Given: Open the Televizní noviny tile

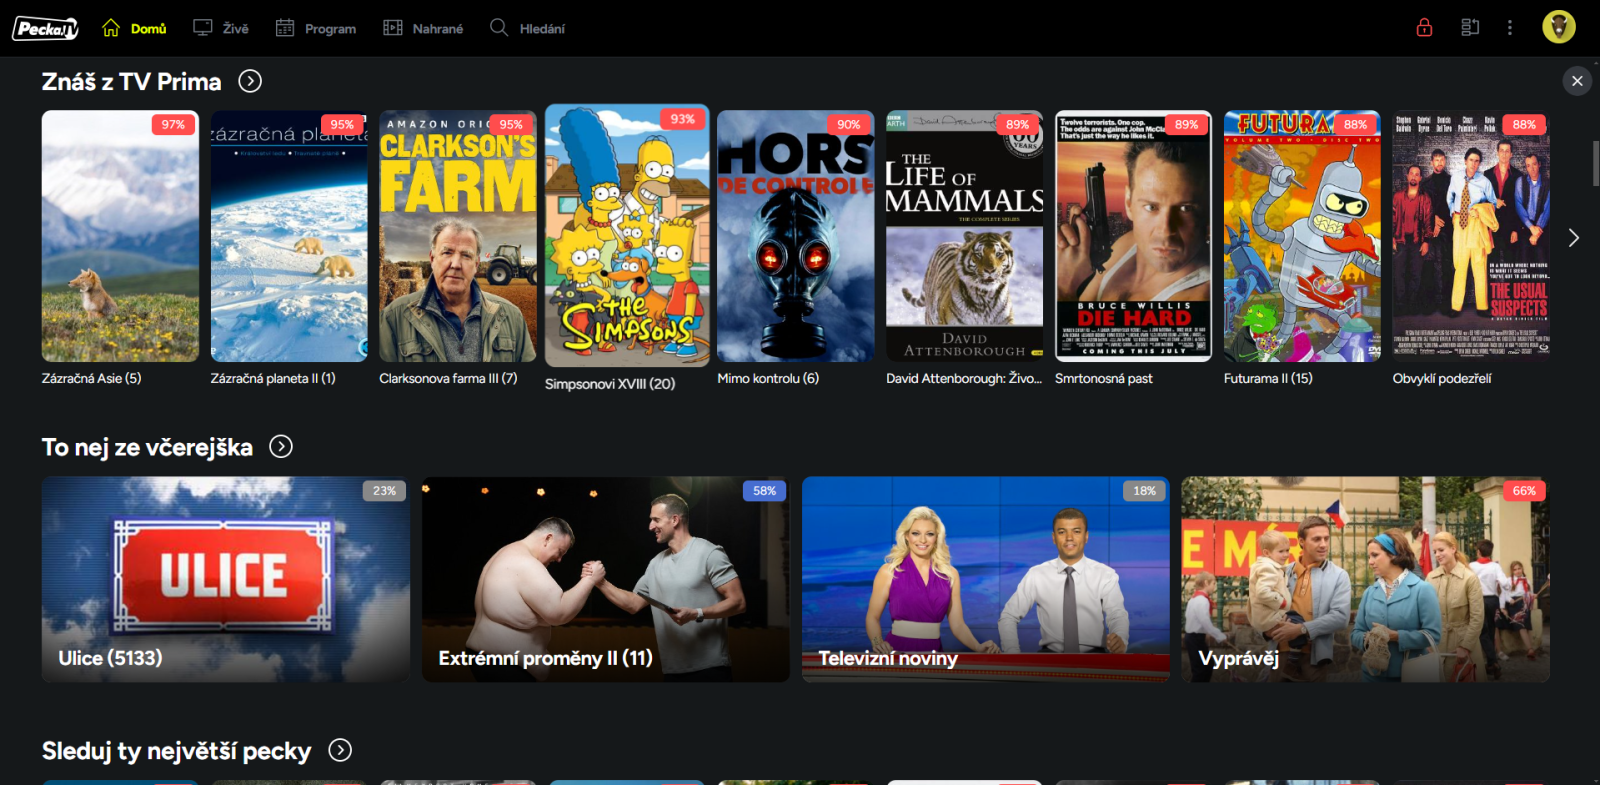Looking at the screenshot, I should click(x=986, y=579).
